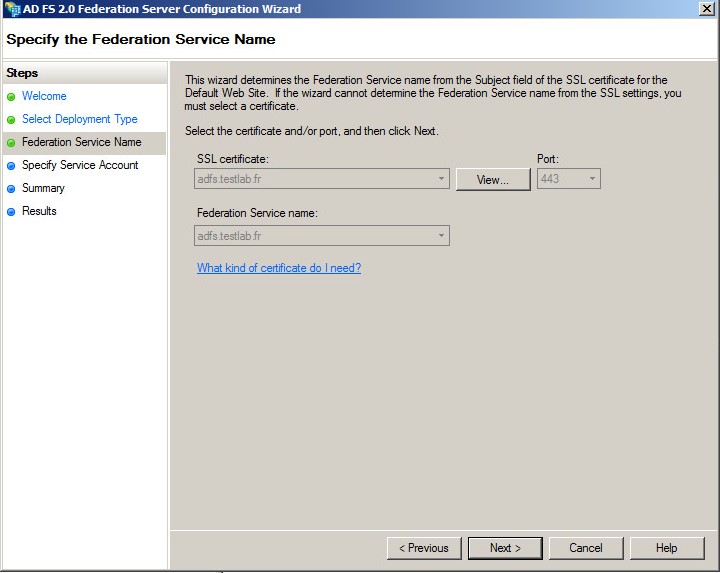Click the blue bullet beside Results
Viewport: 720px width, 573px height.
pos(11,212)
